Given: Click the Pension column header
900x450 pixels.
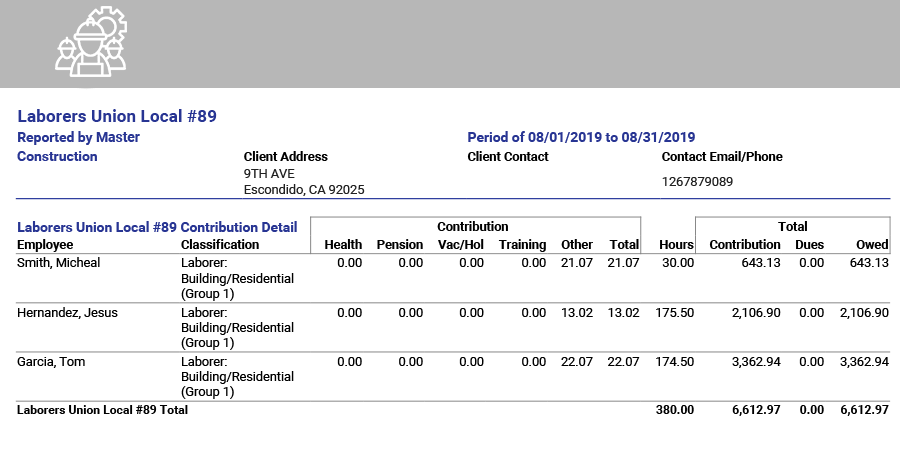Looking at the screenshot, I should coord(399,244).
